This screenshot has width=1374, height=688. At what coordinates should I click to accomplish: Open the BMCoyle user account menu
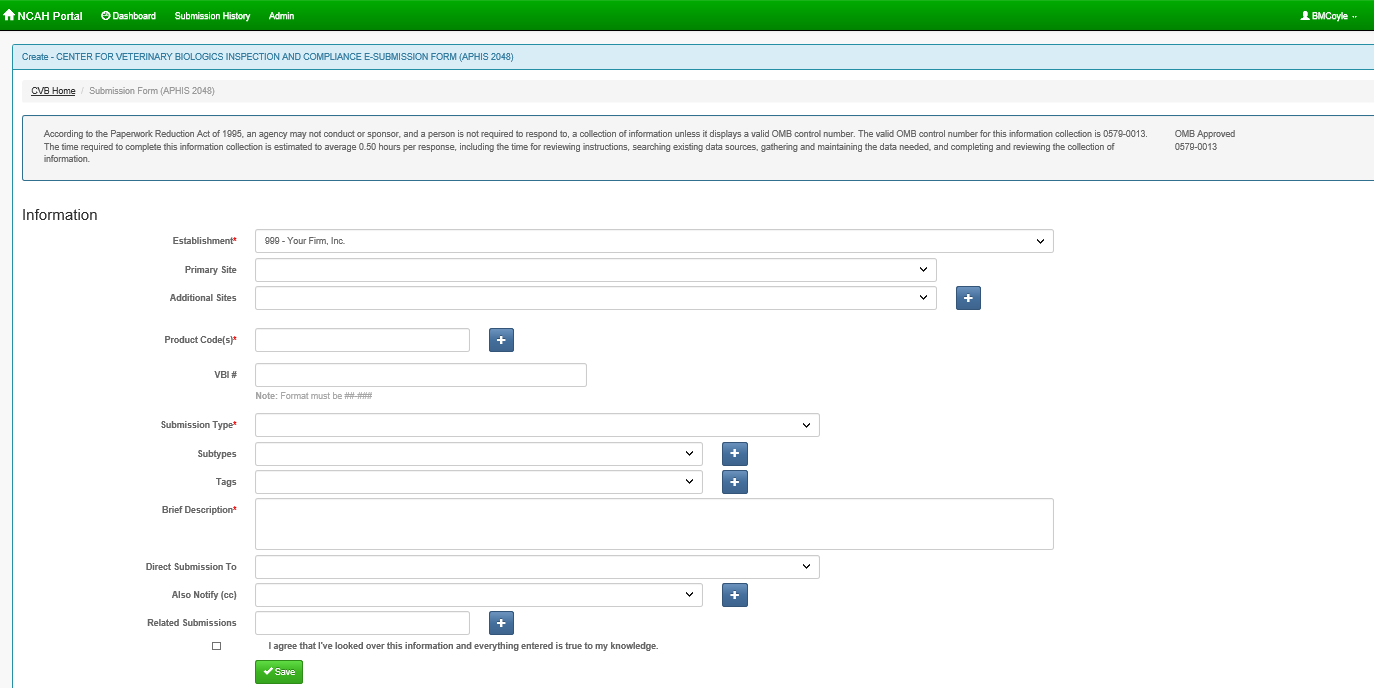click(1328, 16)
